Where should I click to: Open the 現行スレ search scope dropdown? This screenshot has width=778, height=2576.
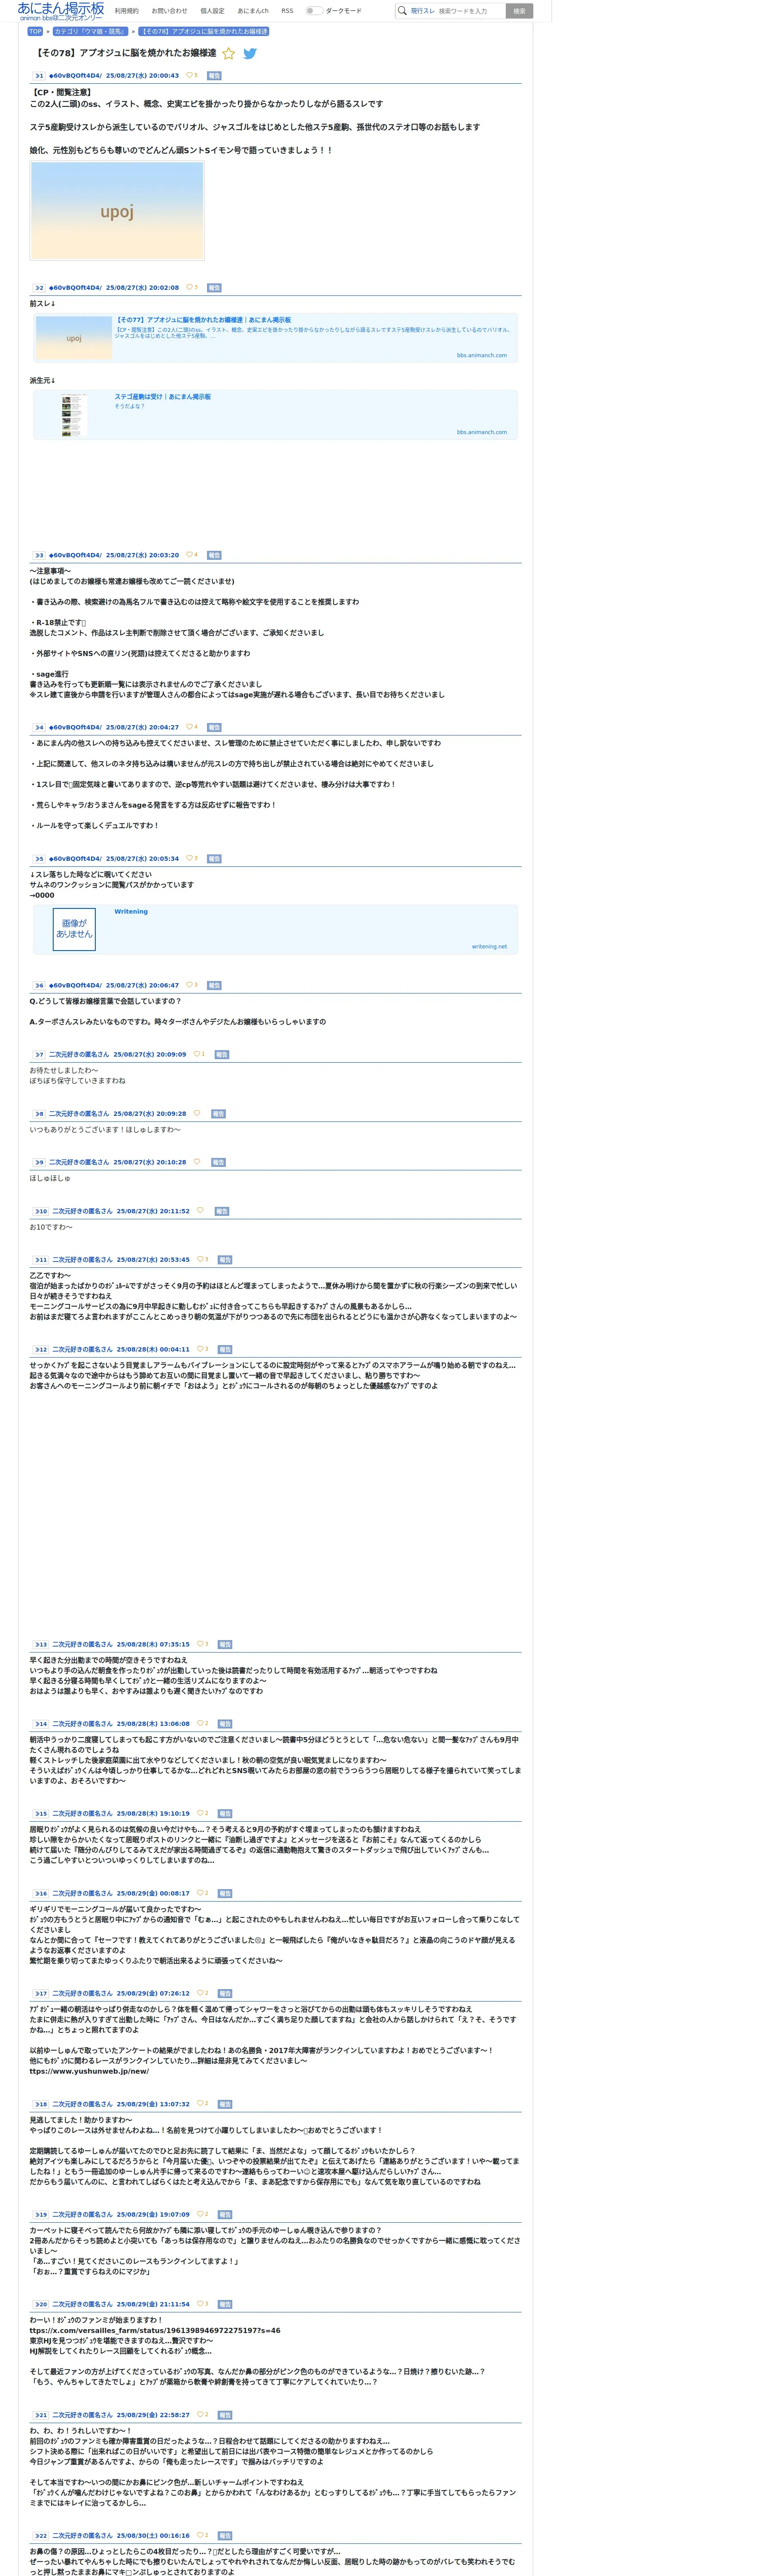click(423, 11)
